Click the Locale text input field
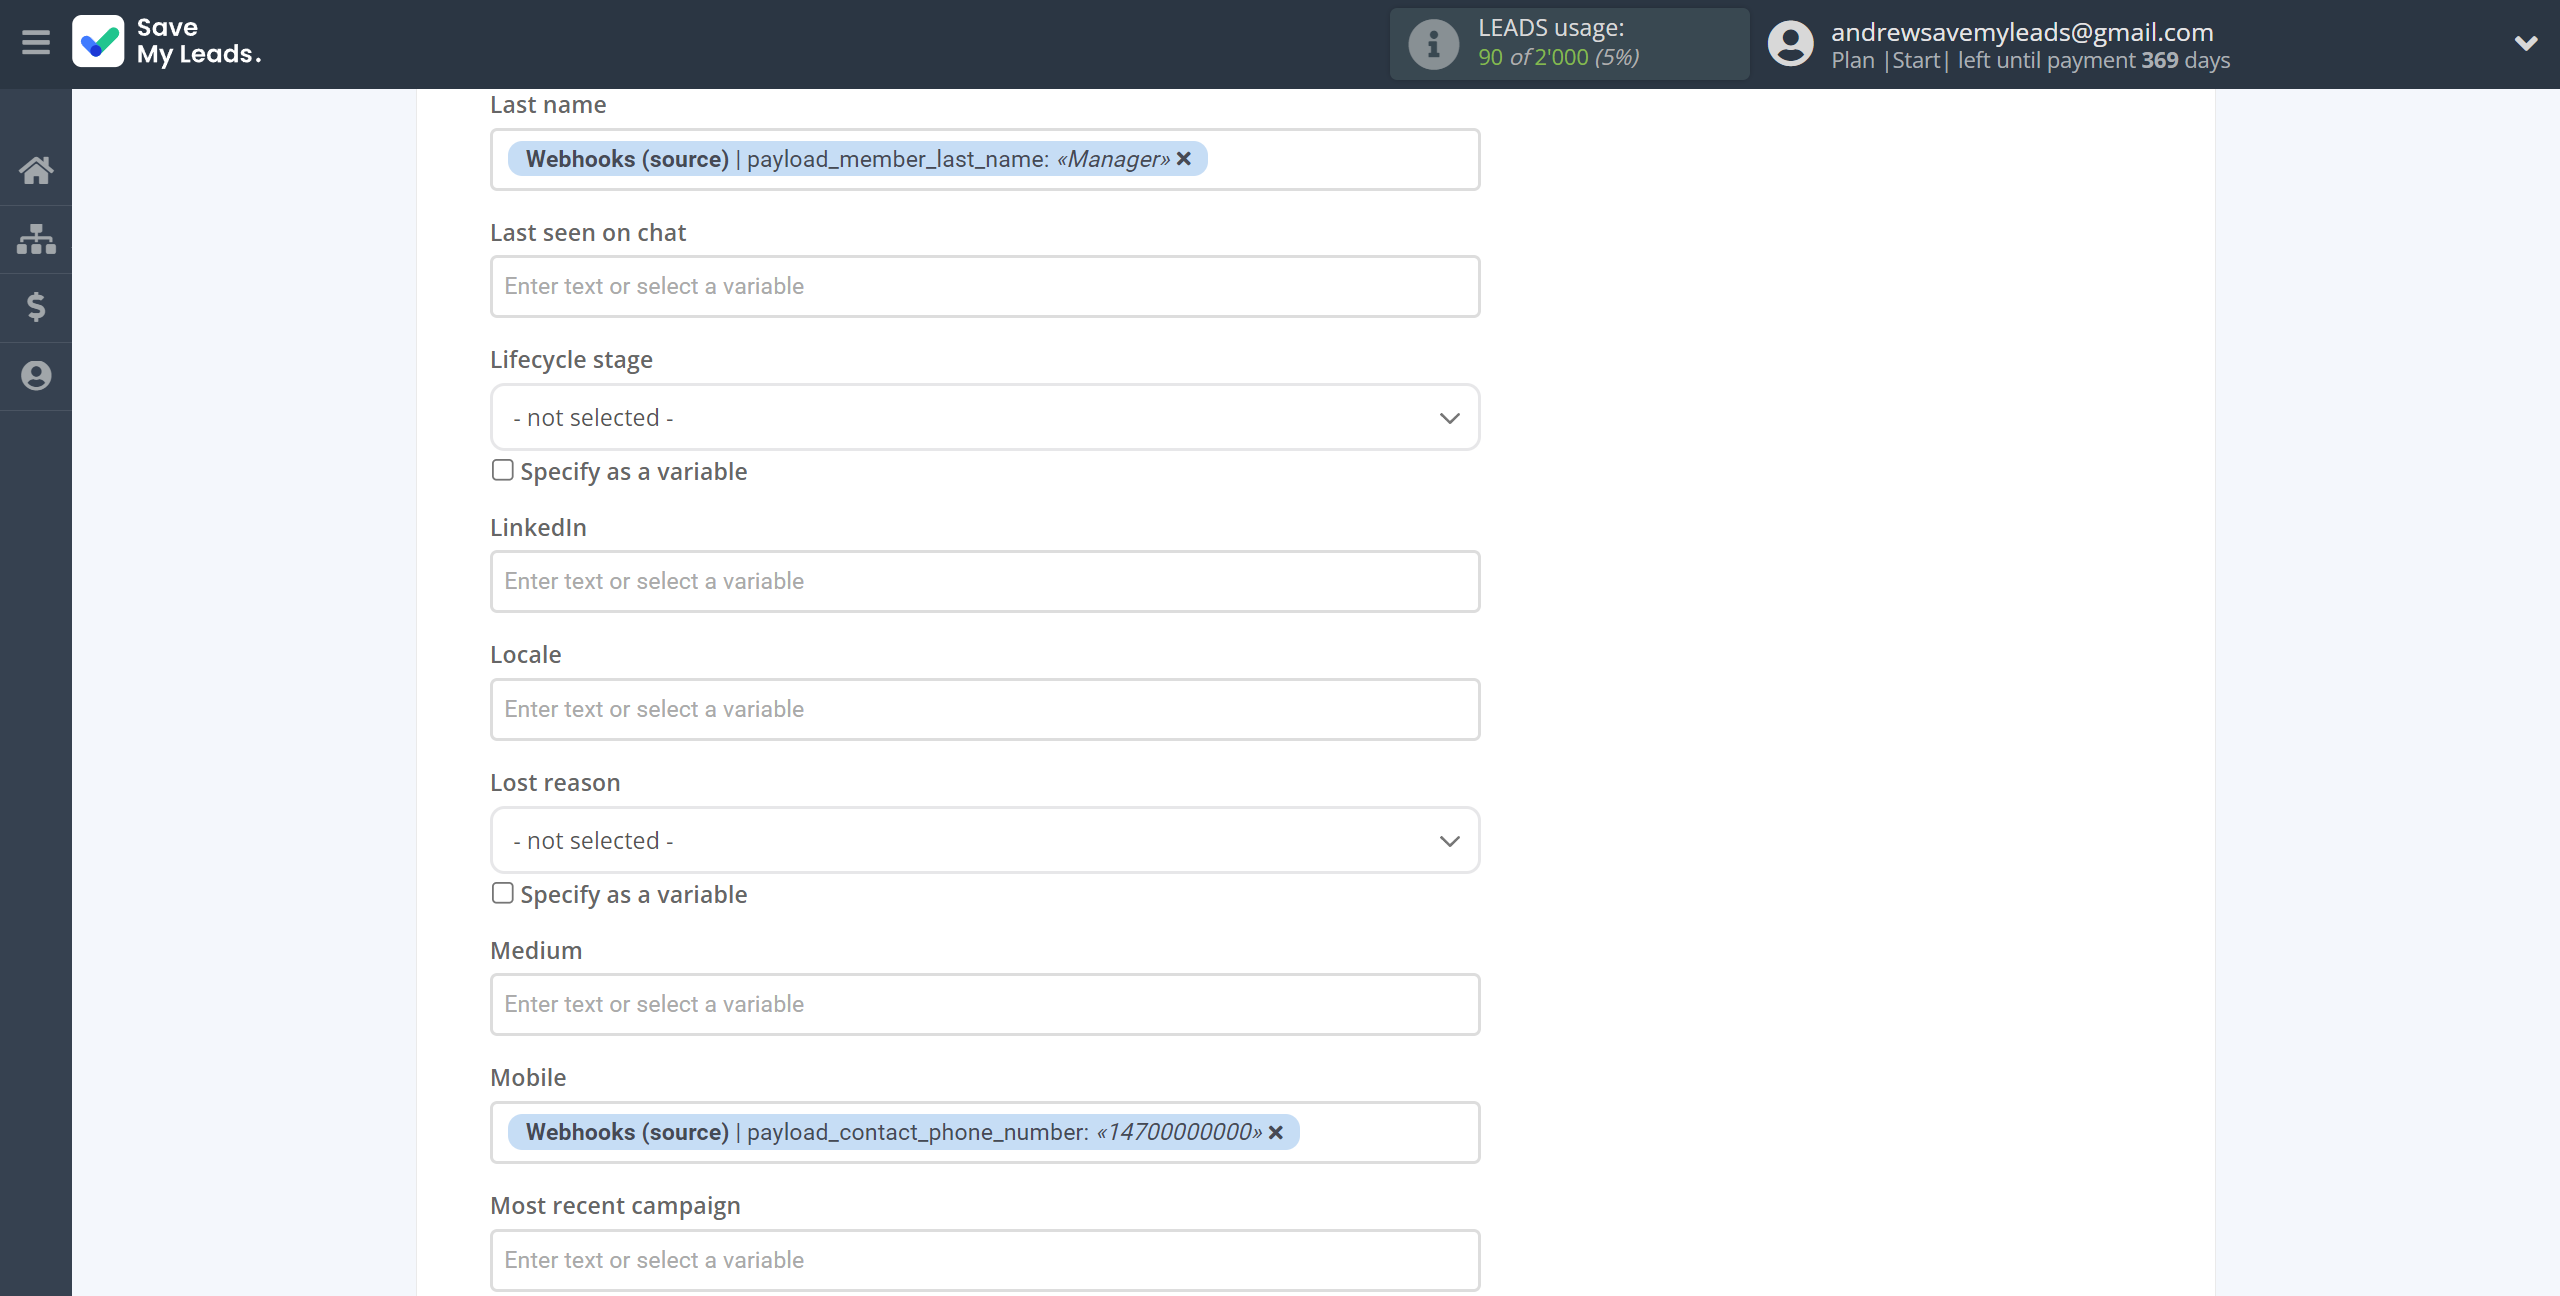This screenshot has width=2560, height=1296. pos(983,709)
